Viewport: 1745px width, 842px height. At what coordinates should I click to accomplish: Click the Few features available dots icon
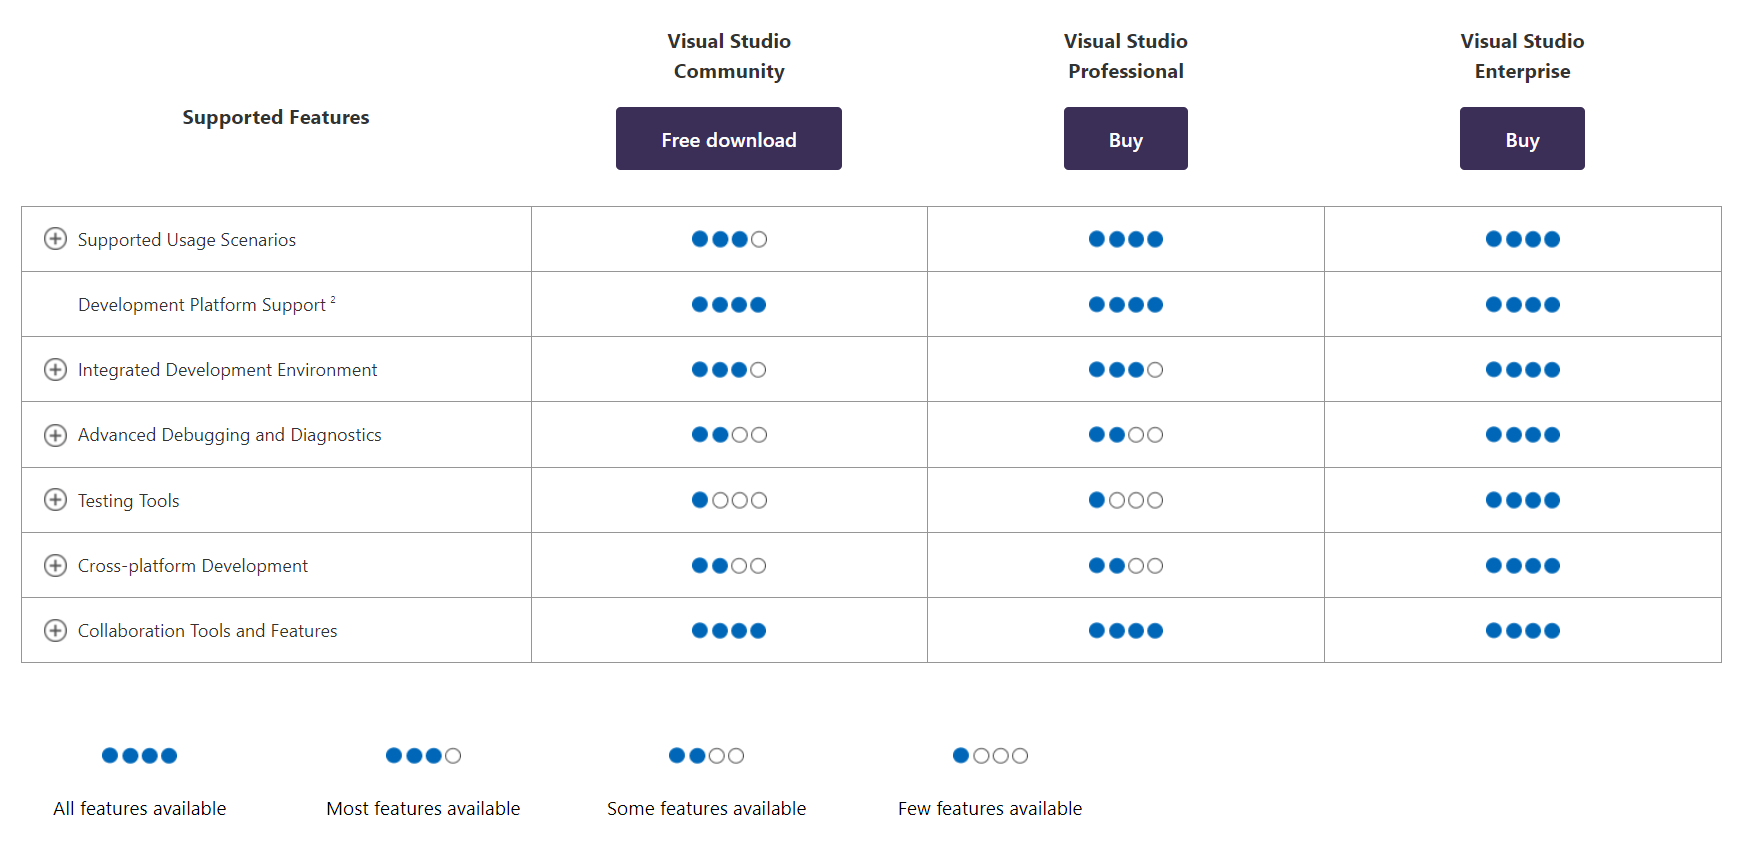coord(990,756)
